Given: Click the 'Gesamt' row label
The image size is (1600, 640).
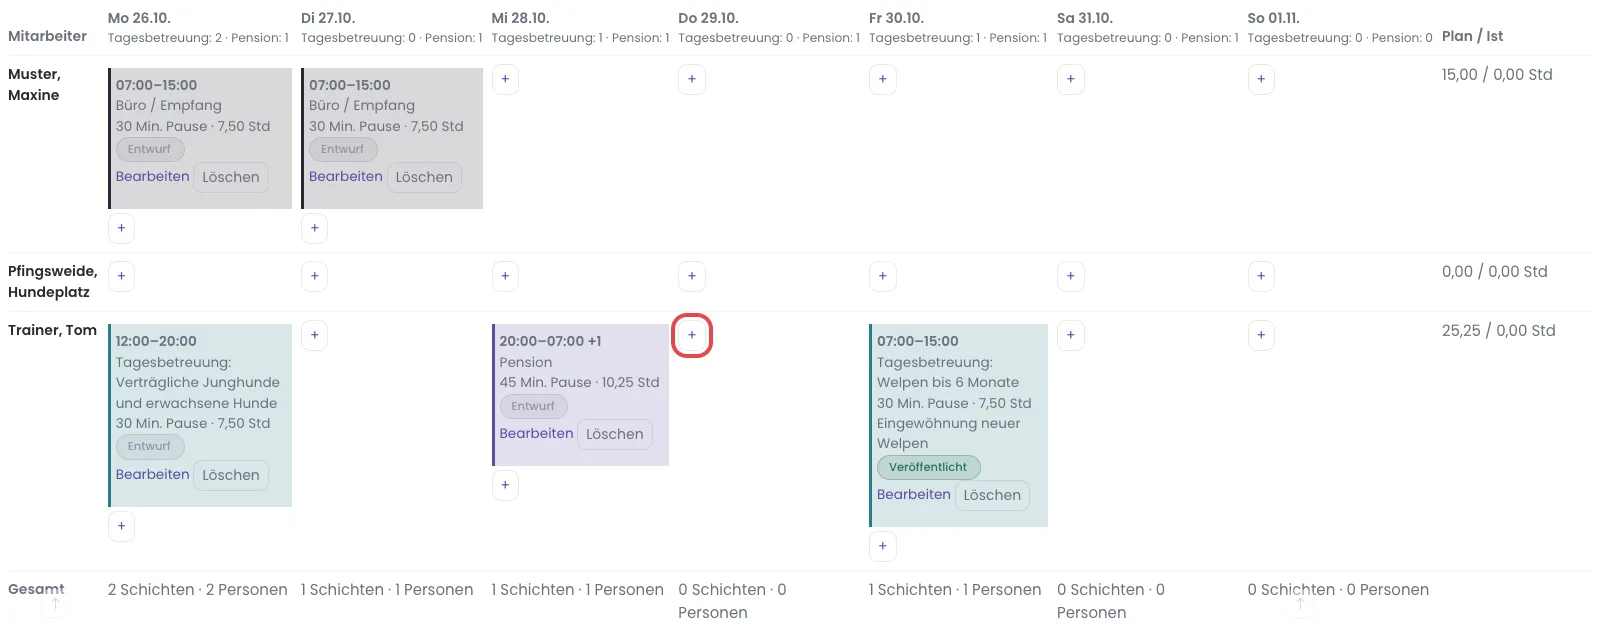Looking at the screenshot, I should [36, 590].
